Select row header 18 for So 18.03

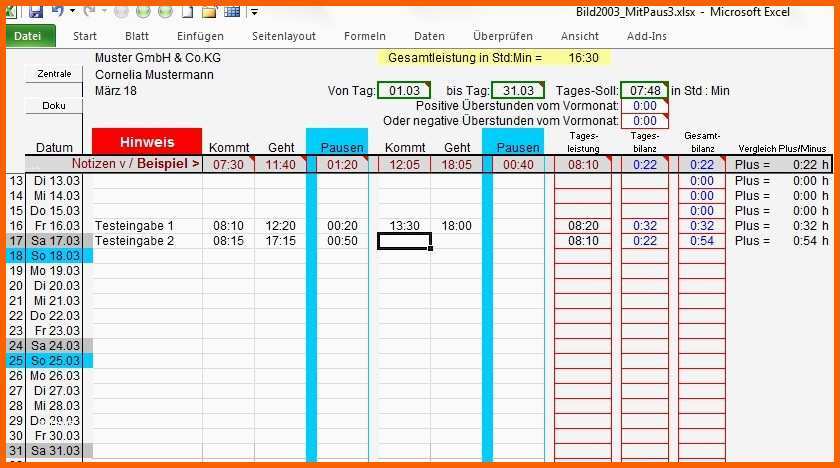[x=16, y=256]
